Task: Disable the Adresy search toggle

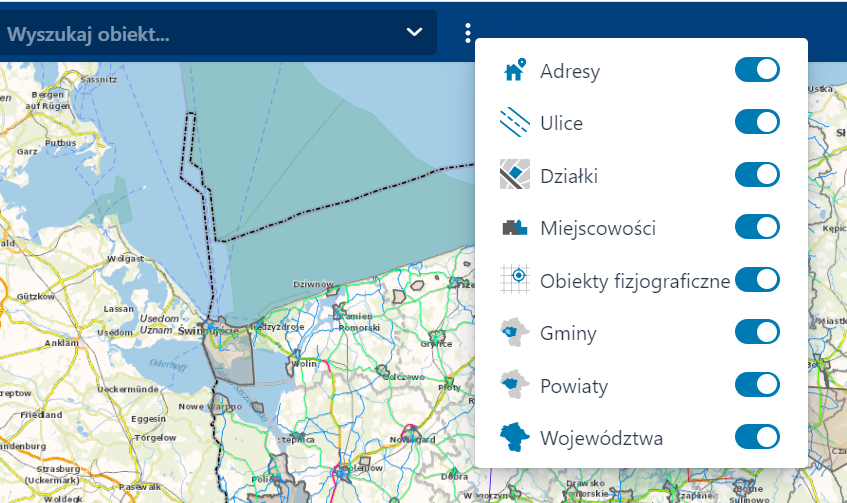Action: click(x=757, y=70)
